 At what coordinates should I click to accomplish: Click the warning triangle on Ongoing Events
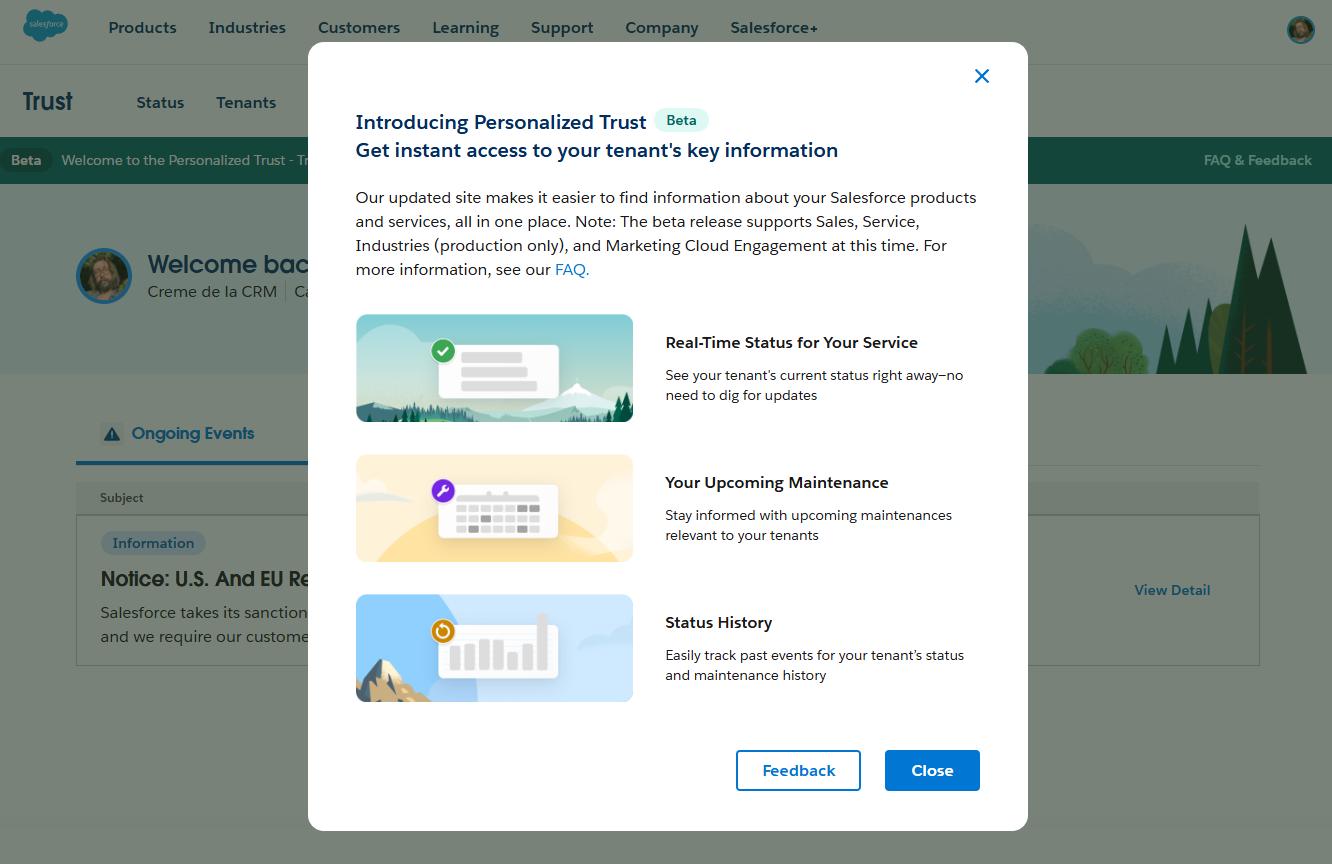(112, 433)
